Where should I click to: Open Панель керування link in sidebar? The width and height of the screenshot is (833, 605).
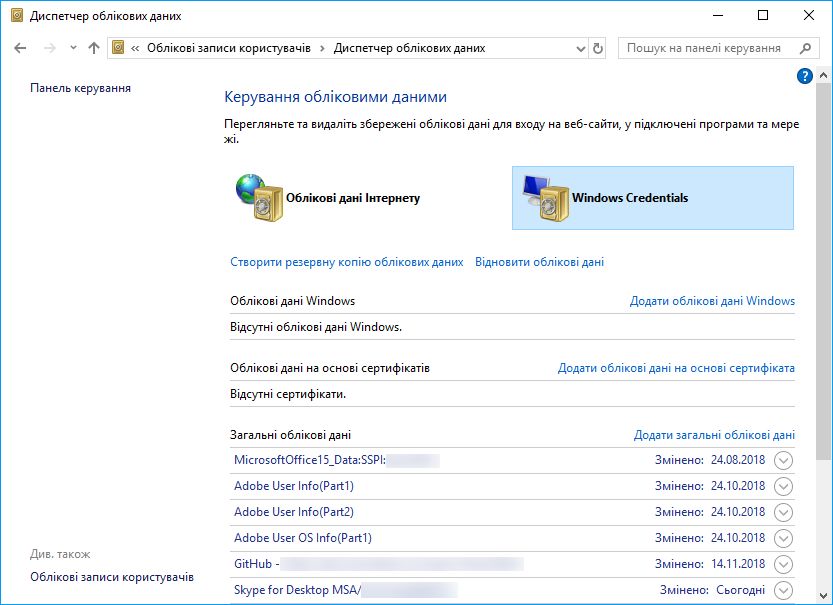pos(80,88)
